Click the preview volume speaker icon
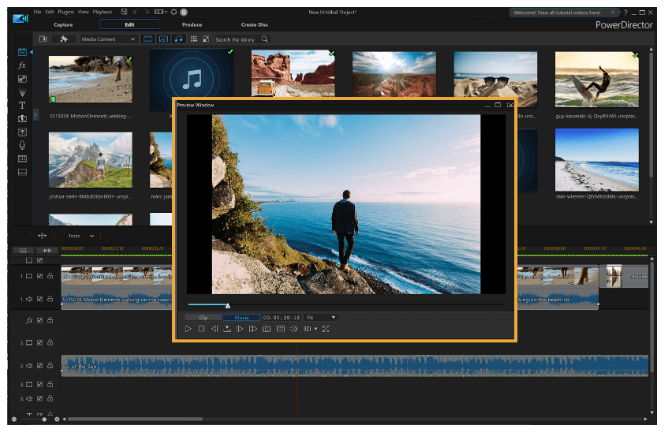Screen dimensions: 665x435 pos(294,328)
